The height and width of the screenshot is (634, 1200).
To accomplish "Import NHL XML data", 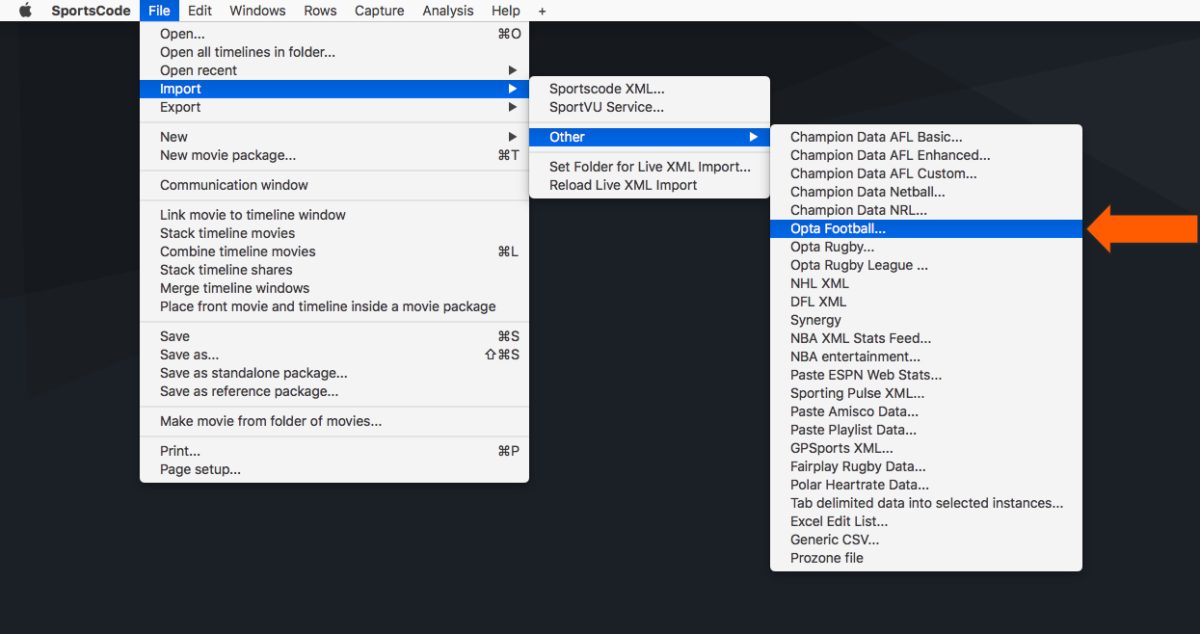I will click(x=926, y=283).
